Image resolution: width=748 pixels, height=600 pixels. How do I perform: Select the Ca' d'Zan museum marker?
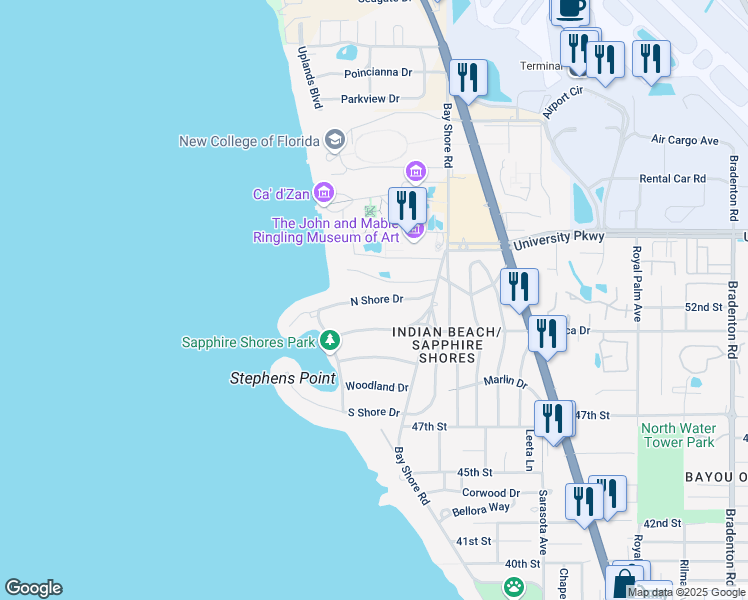coord(323,192)
